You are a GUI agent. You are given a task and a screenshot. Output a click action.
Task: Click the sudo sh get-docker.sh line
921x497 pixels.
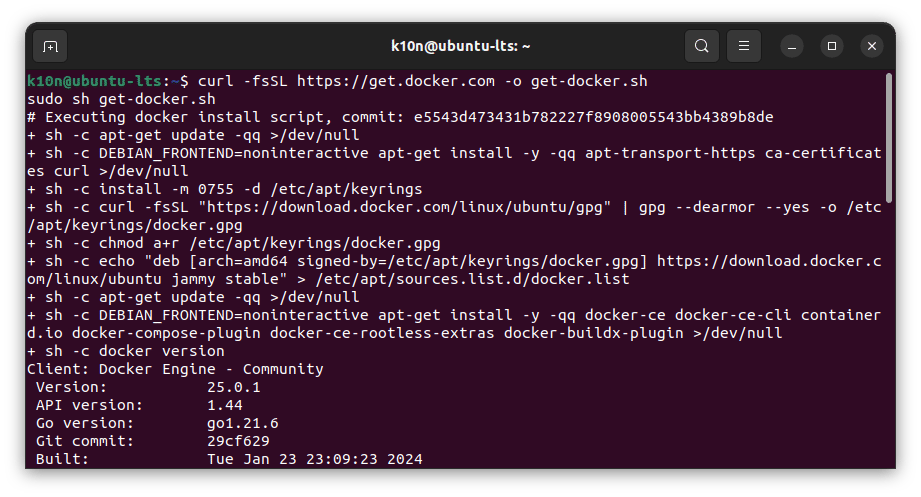[x=121, y=99]
